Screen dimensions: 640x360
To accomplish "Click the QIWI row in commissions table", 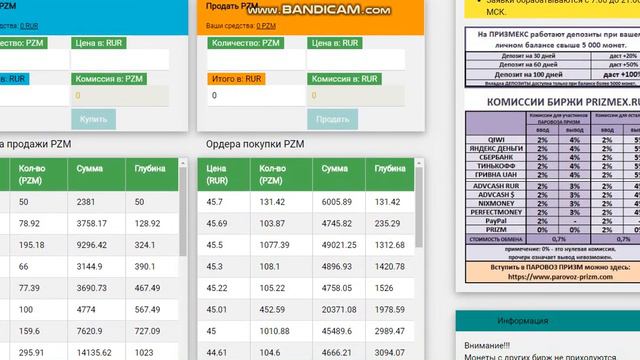I will coord(553,140).
